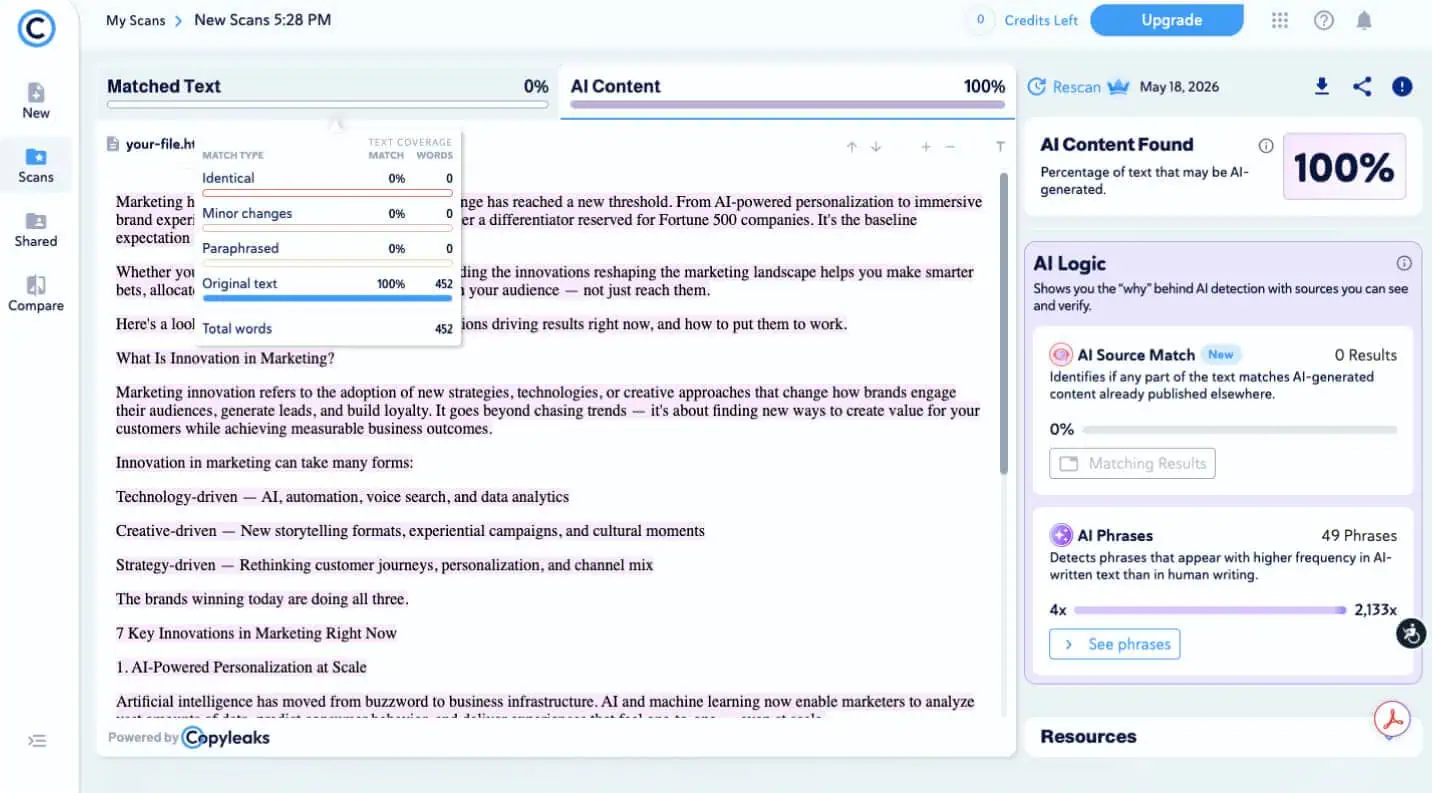Click the heading 1. AI-Powered Personalization at Scale
Viewport: 1432px width, 793px height.
(241, 667)
